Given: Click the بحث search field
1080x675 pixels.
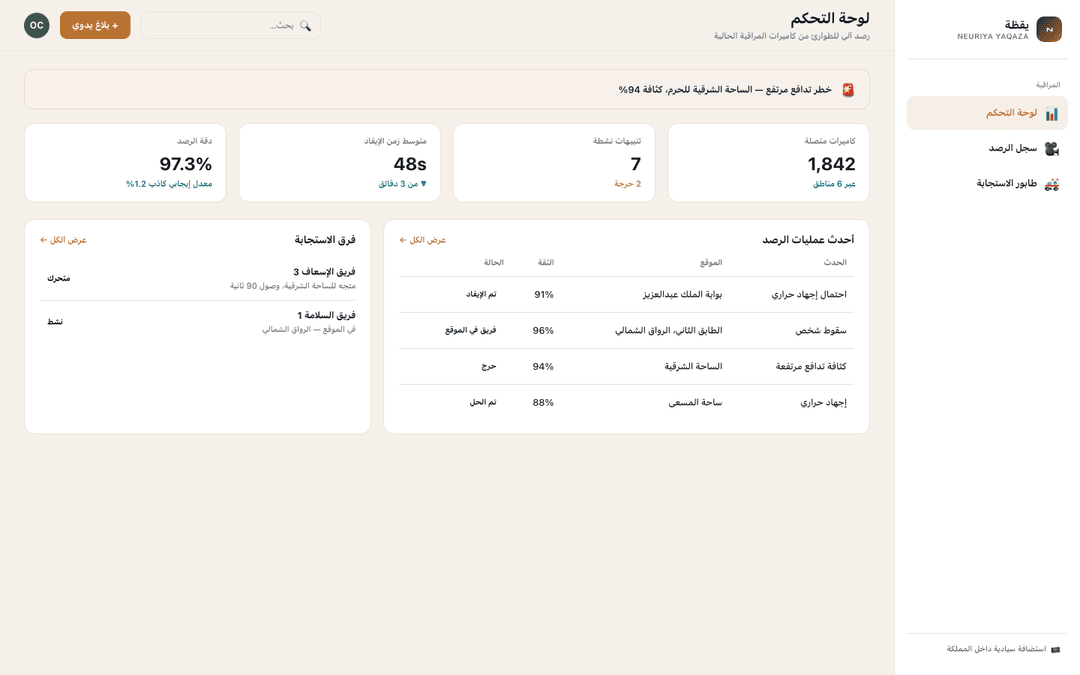Looking at the screenshot, I should pyautogui.click(x=231, y=25).
